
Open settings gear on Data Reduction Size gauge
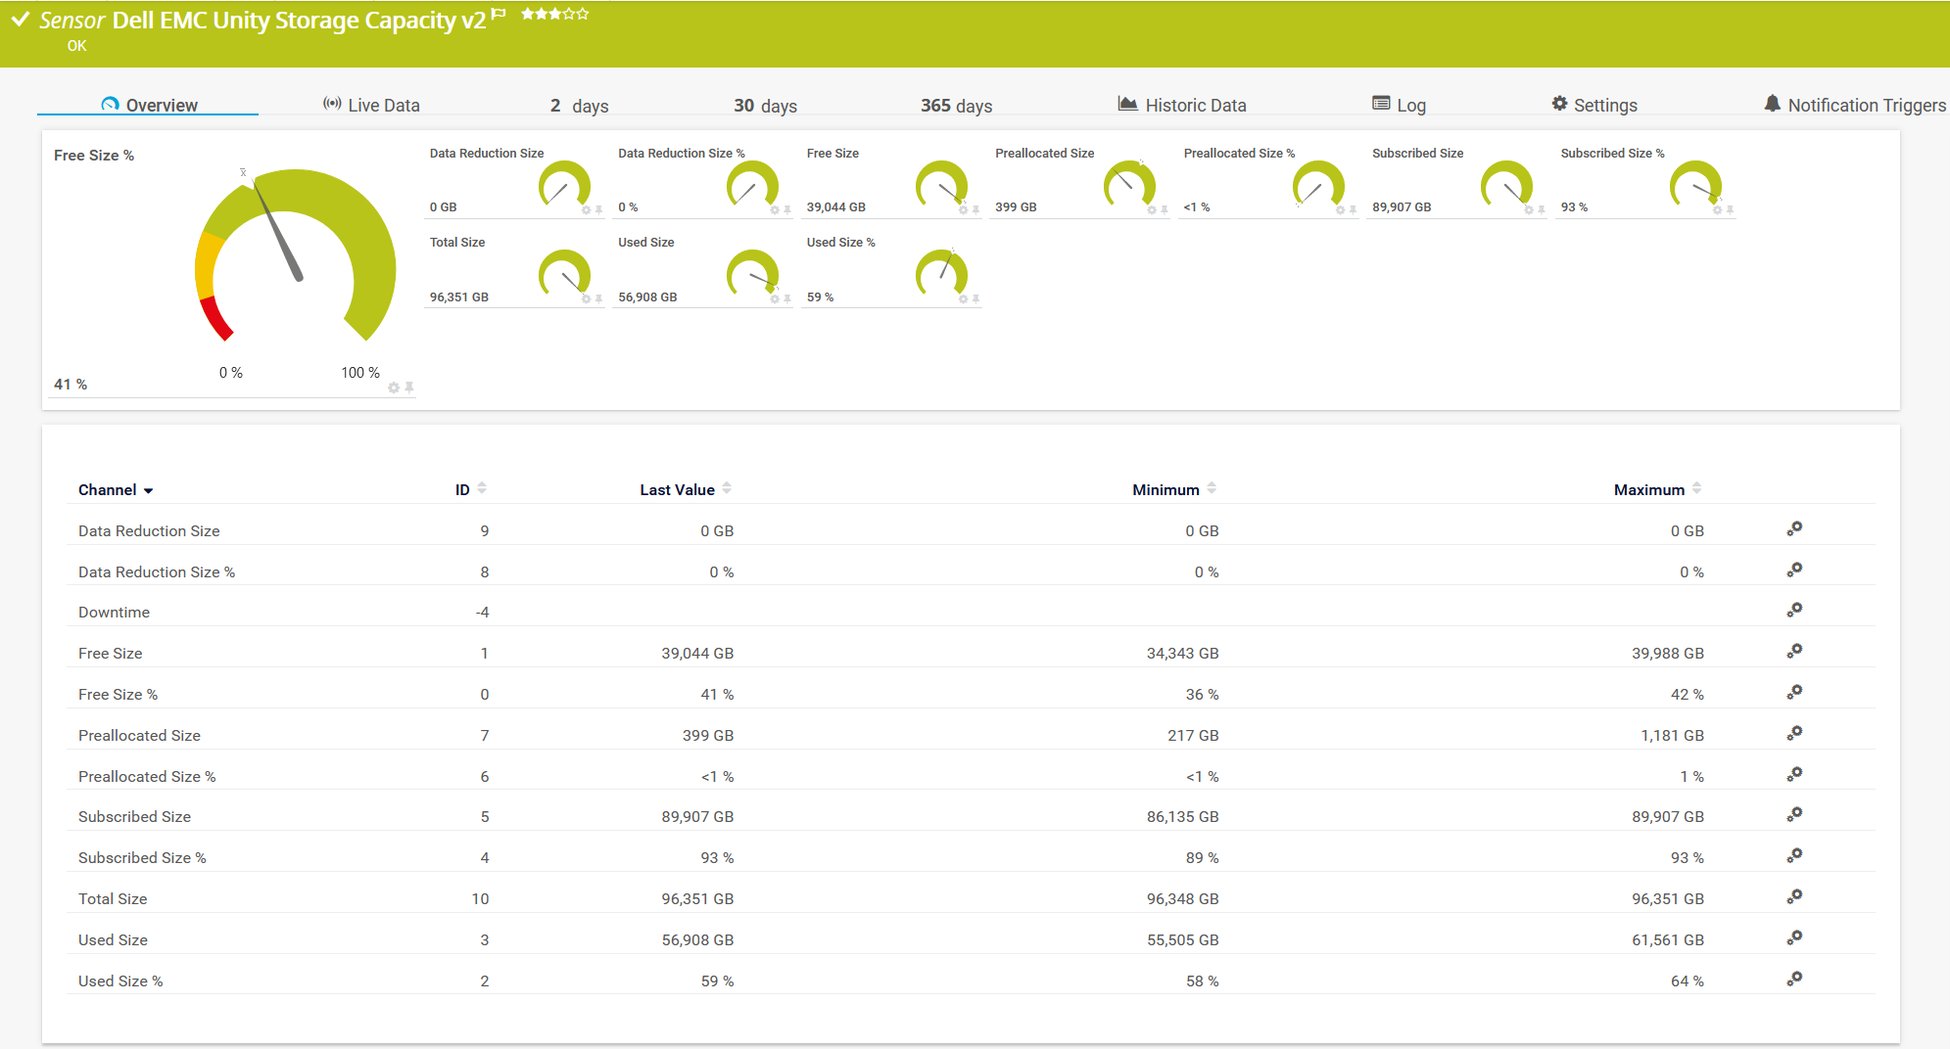pos(586,209)
